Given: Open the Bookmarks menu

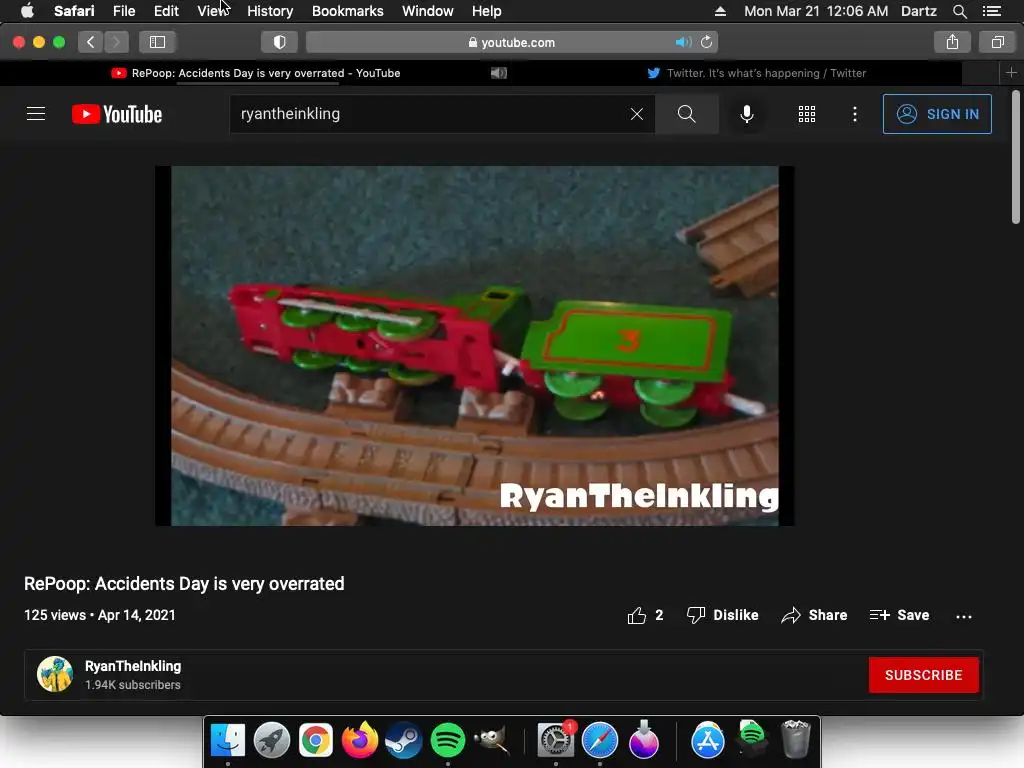Looking at the screenshot, I should coord(347,11).
